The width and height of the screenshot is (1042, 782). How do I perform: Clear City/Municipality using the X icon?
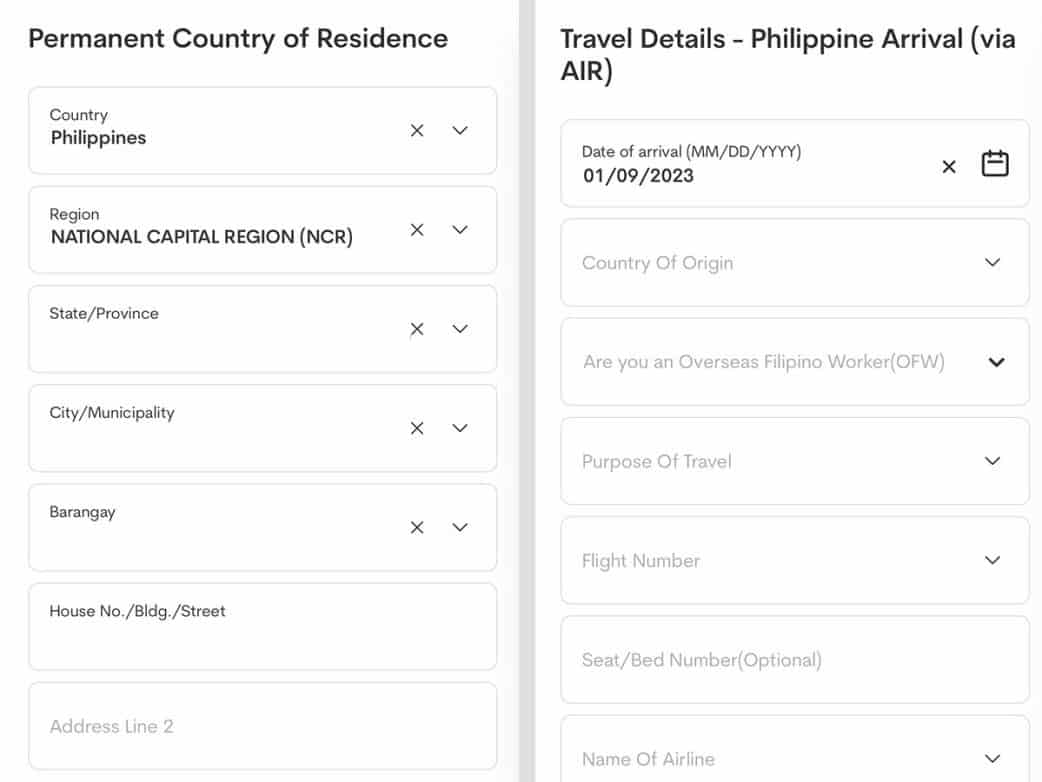point(417,428)
